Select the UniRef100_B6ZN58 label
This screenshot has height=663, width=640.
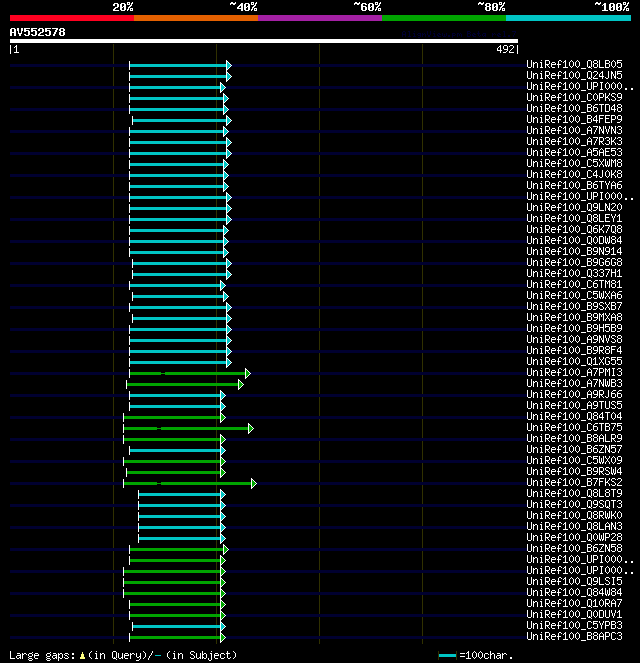coord(574,548)
